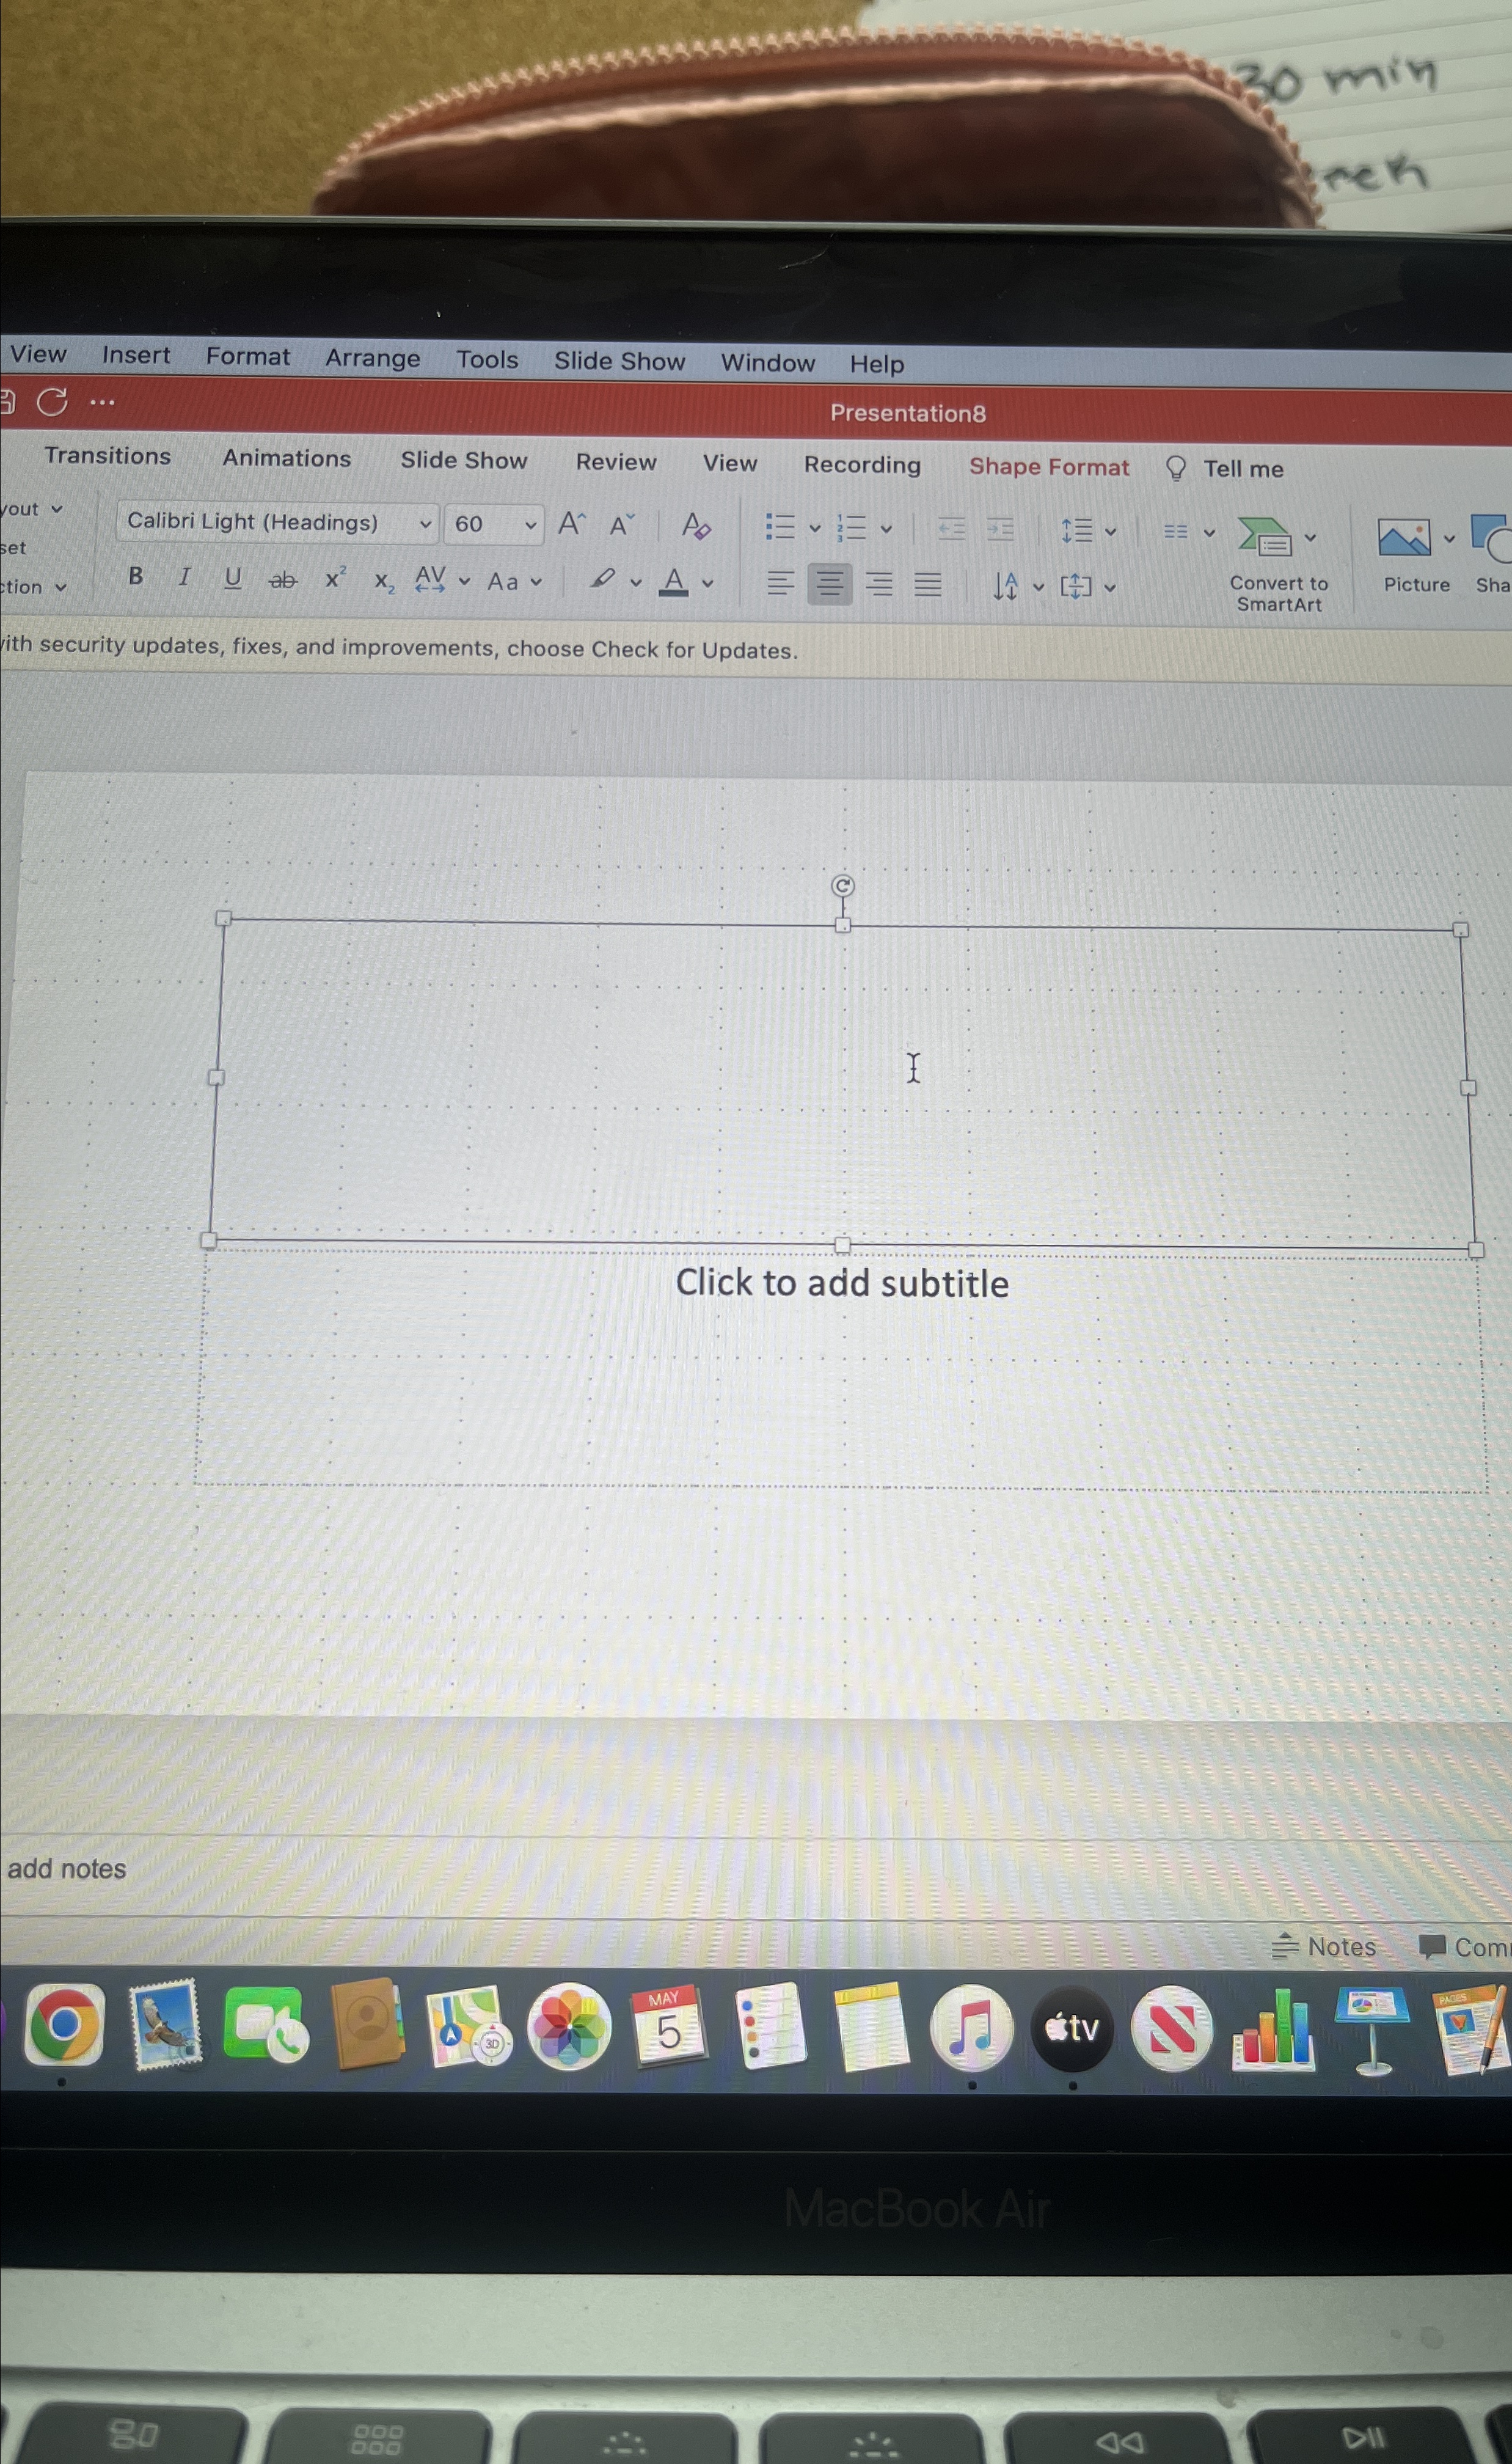Enable center text alignment
The height and width of the screenshot is (2464, 1512).
click(829, 584)
